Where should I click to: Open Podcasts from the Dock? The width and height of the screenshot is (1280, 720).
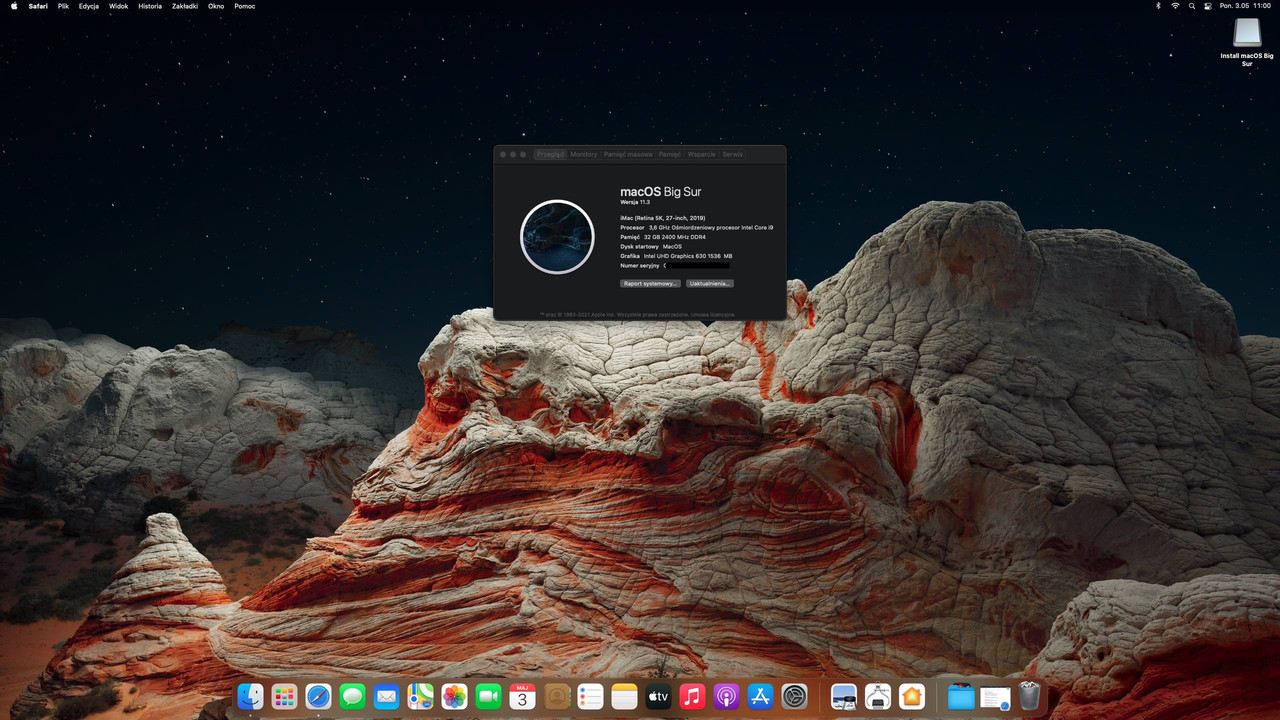(x=726, y=697)
